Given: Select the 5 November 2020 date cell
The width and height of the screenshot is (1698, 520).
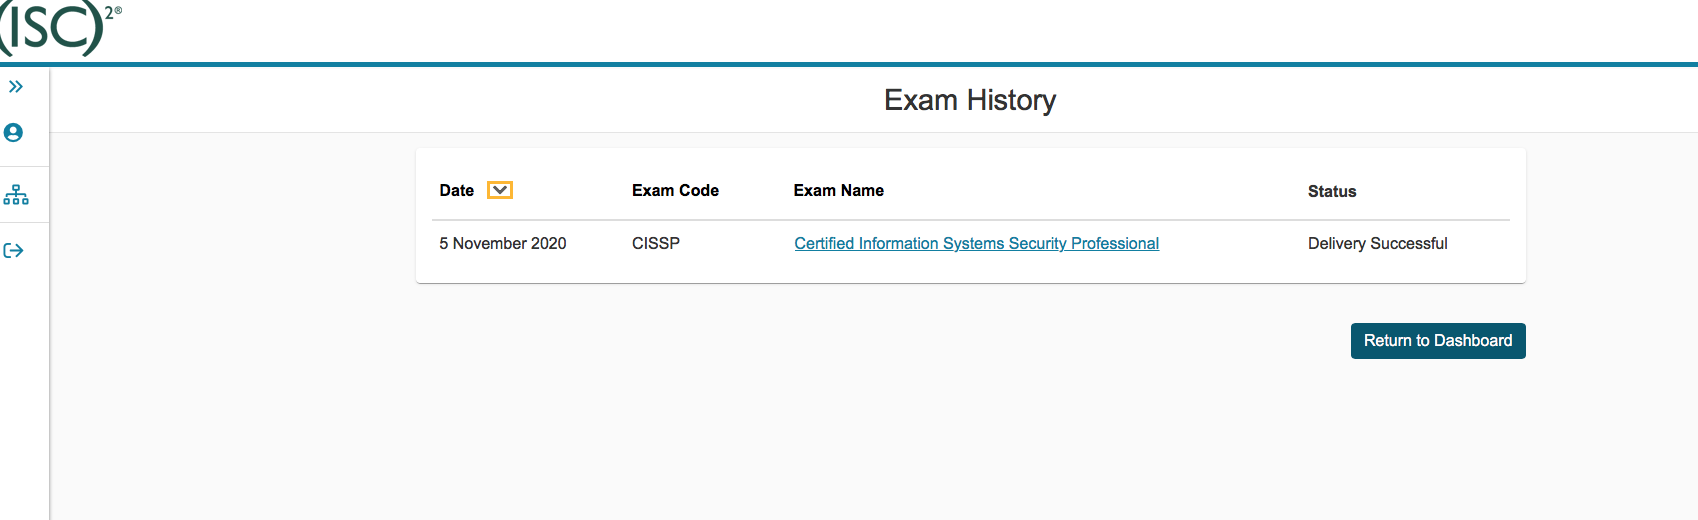Looking at the screenshot, I should point(503,243).
